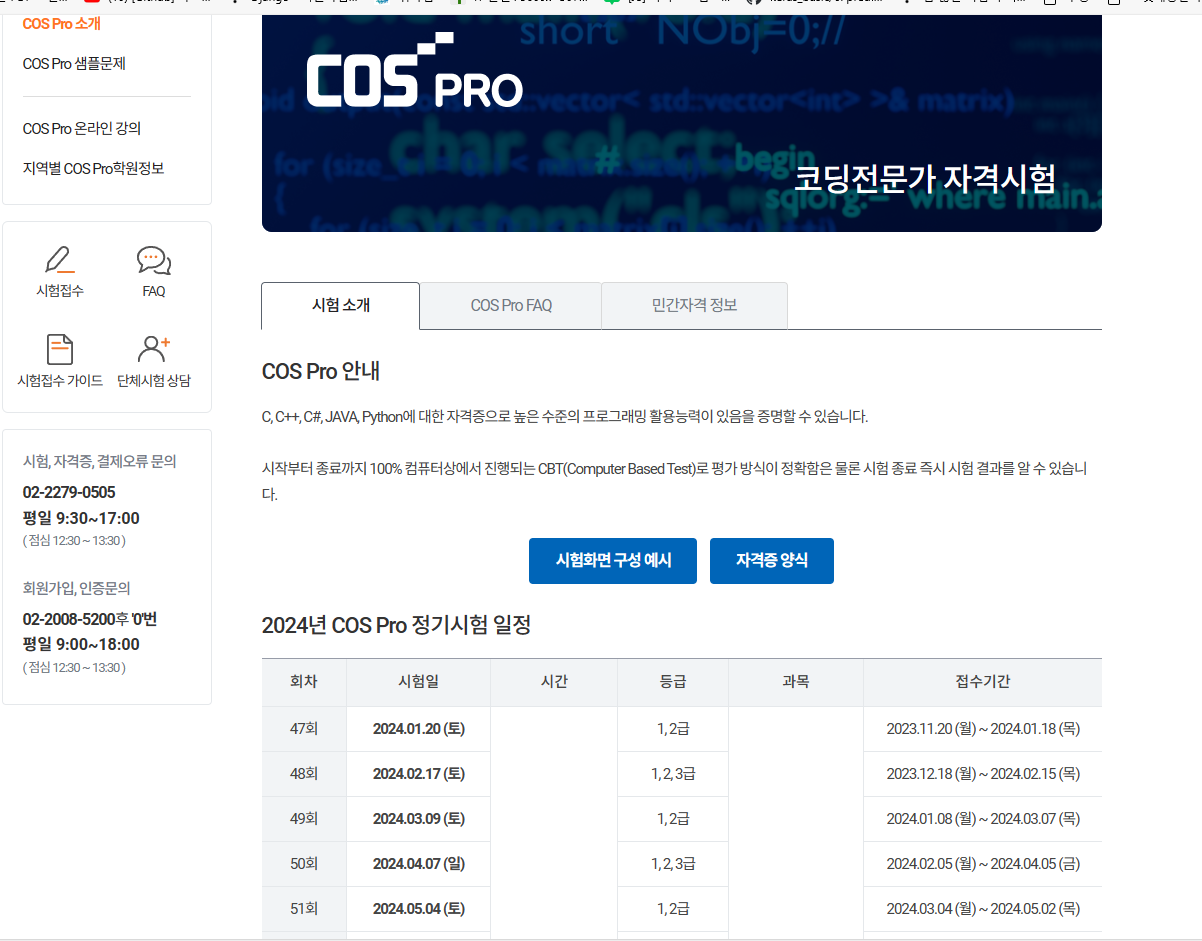The width and height of the screenshot is (1202, 941).
Task: Click exam date 2024.03.09 (토)
Action: pyautogui.click(x=418, y=819)
